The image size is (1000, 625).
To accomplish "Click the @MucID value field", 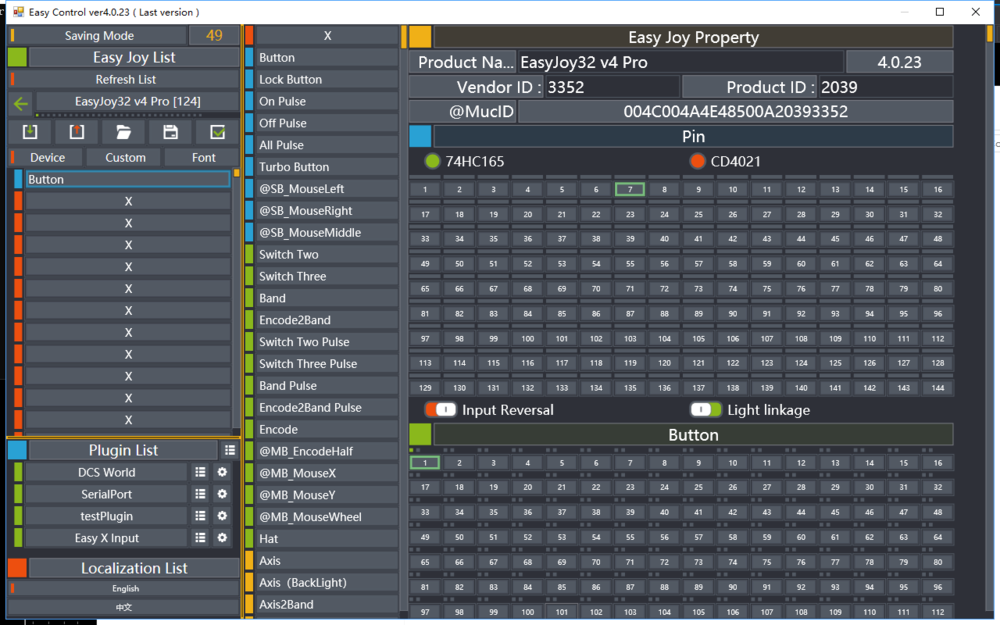I will [735, 112].
